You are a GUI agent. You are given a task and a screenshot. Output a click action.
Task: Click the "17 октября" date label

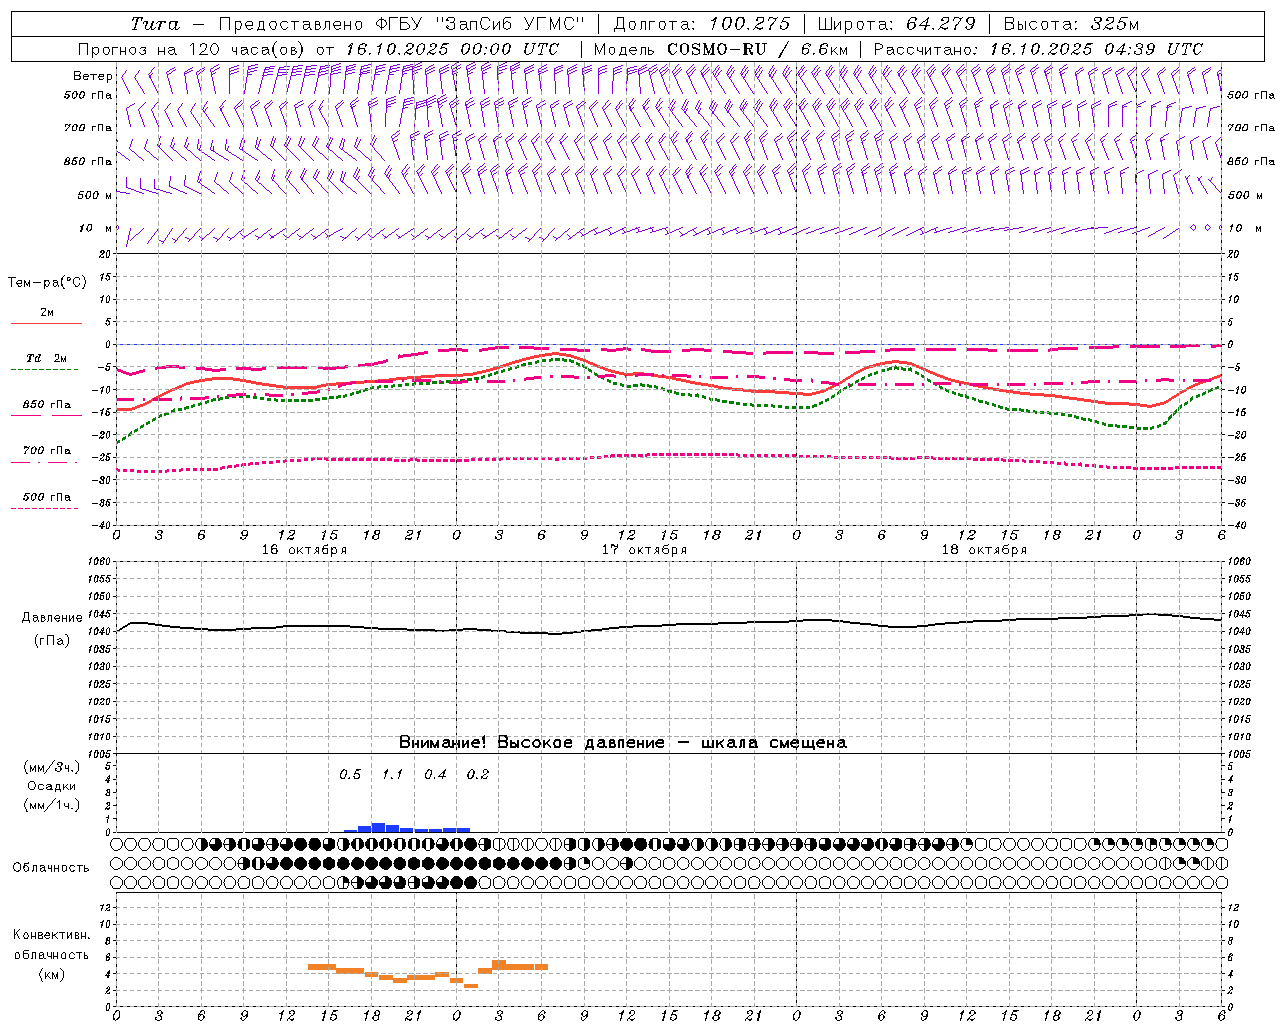pos(644,550)
